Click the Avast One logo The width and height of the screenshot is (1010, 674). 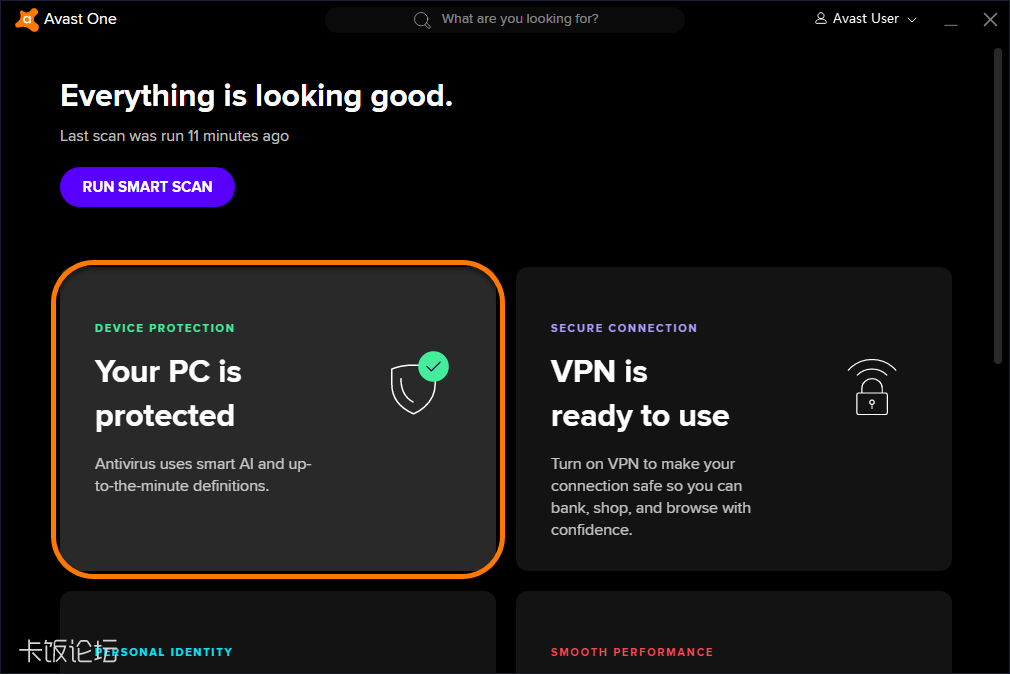(27, 18)
